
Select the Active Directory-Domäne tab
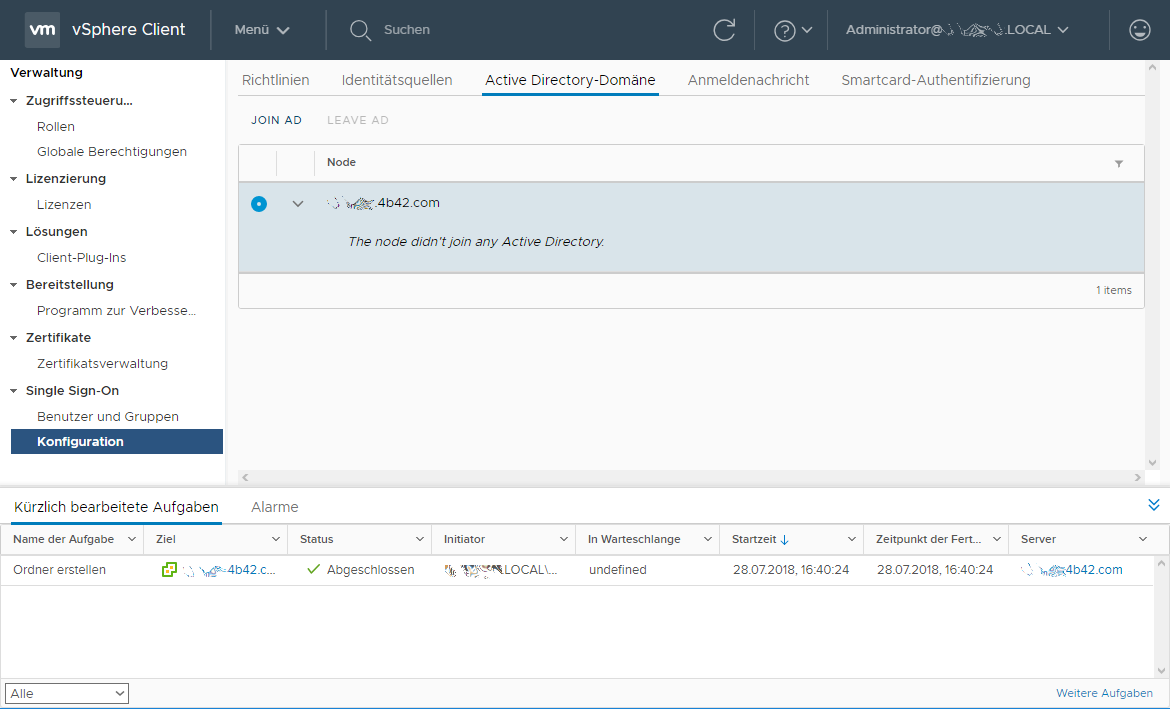click(570, 80)
